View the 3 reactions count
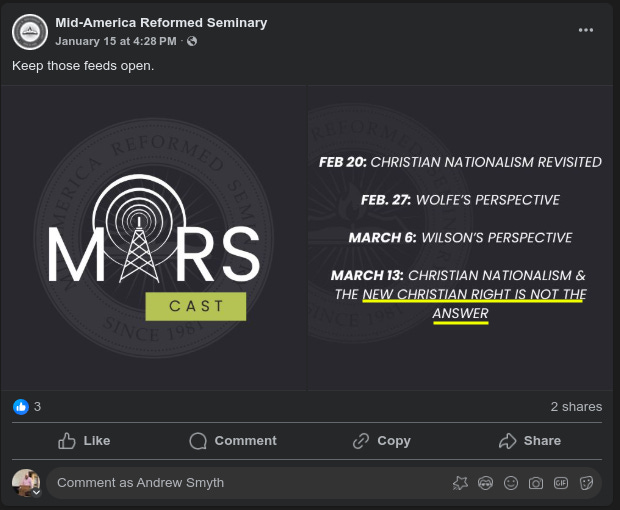This screenshot has width=620, height=510. point(37,406)
